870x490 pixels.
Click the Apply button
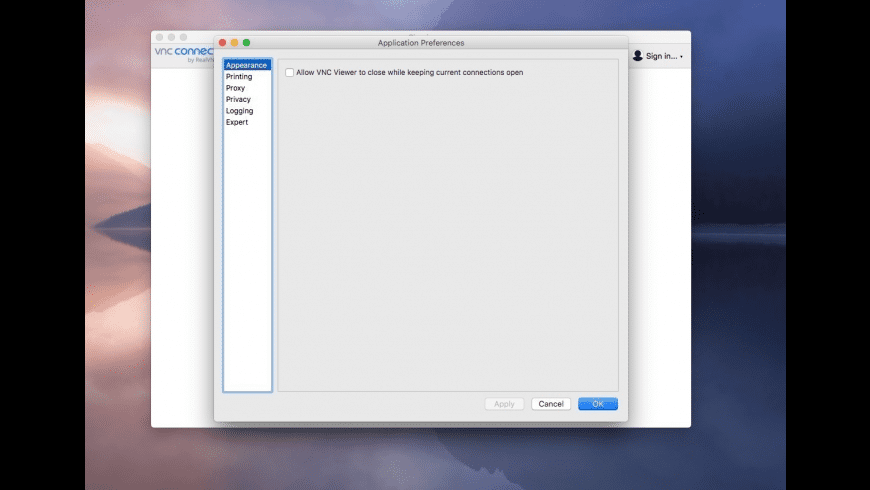click(504, 404)
